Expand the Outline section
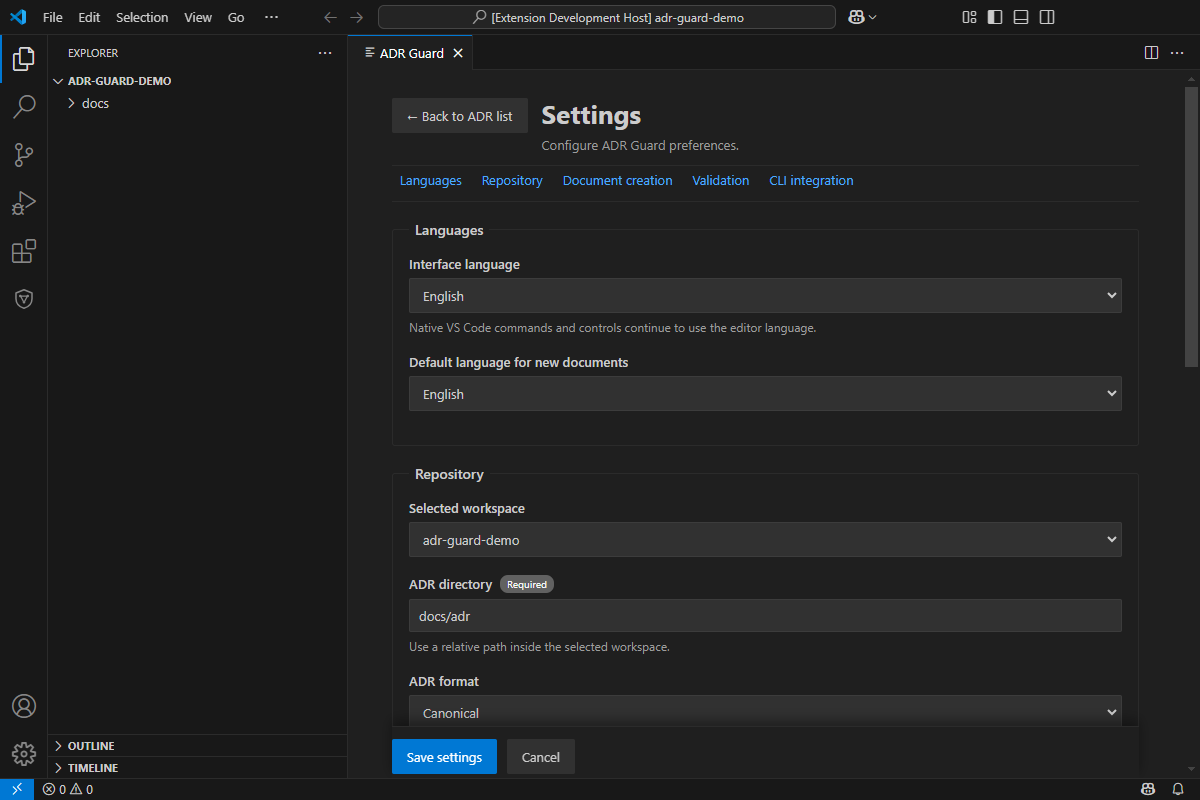 click(x=197, y=746)
